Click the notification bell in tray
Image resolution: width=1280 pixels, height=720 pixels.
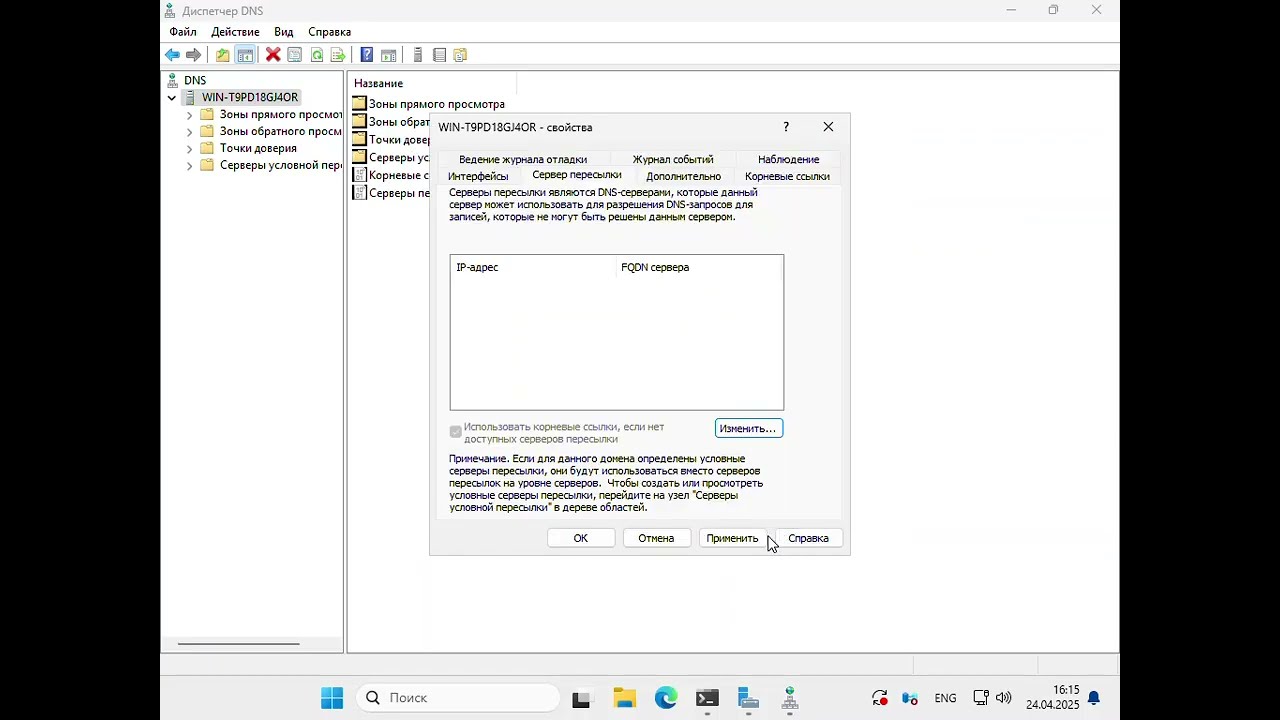point(1094,698)
